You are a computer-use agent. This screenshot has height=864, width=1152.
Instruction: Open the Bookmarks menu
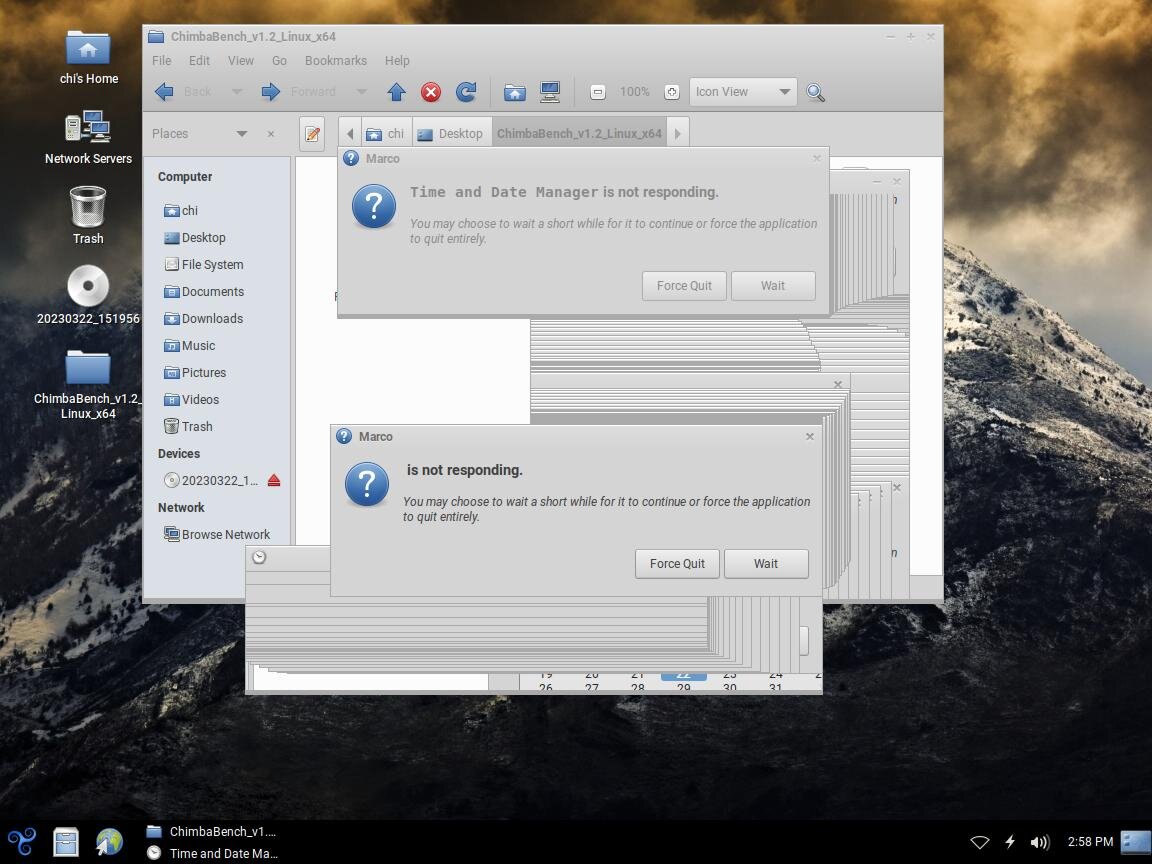pos(335,60)
